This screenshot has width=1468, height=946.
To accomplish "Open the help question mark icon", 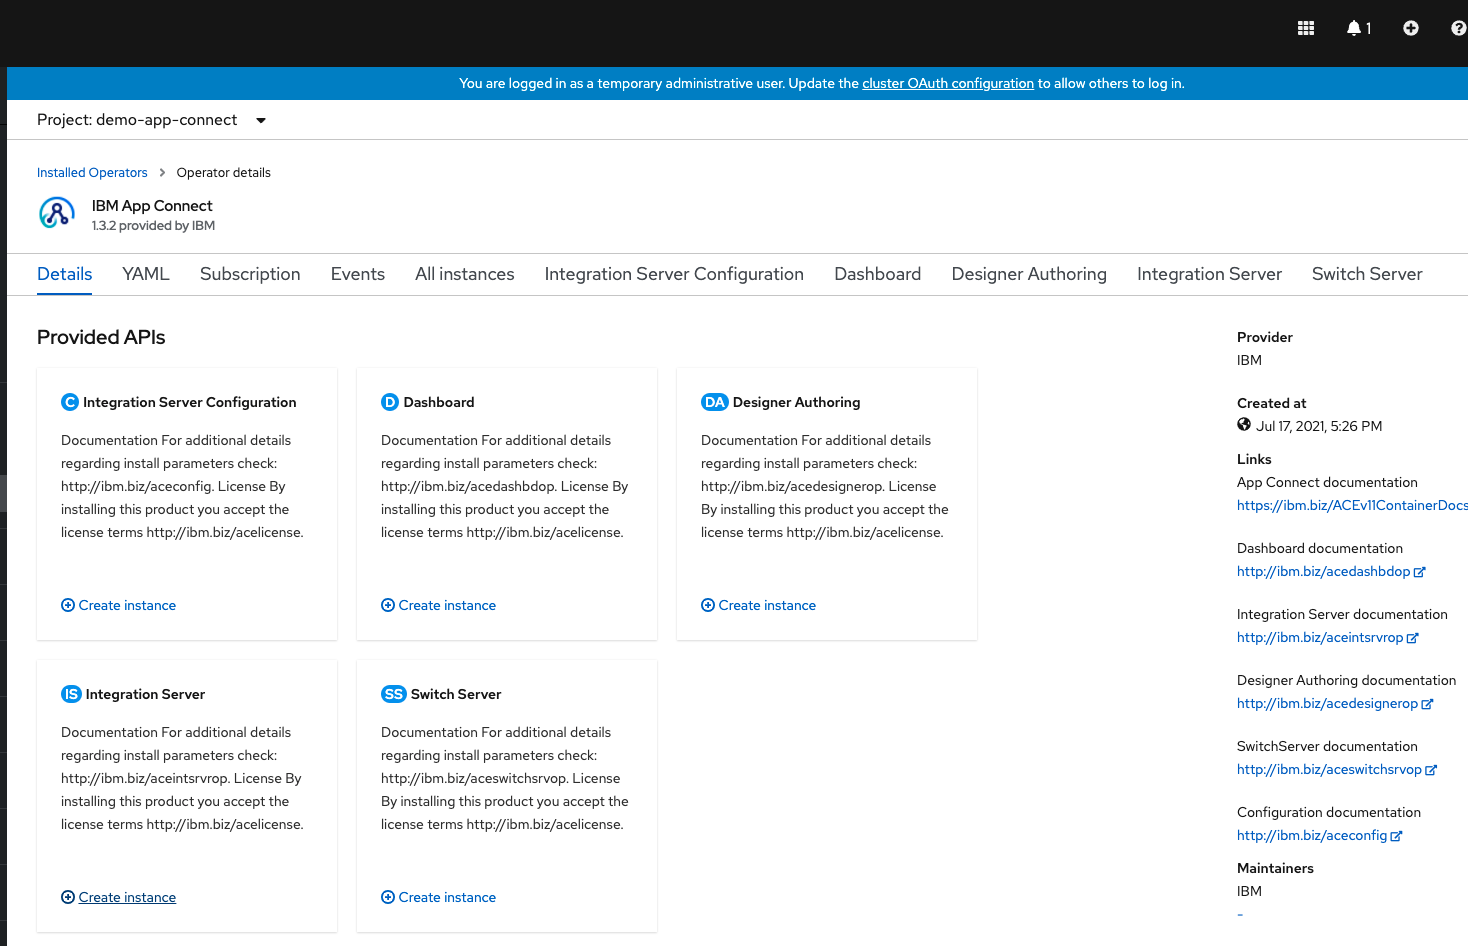I will 1458,27.
